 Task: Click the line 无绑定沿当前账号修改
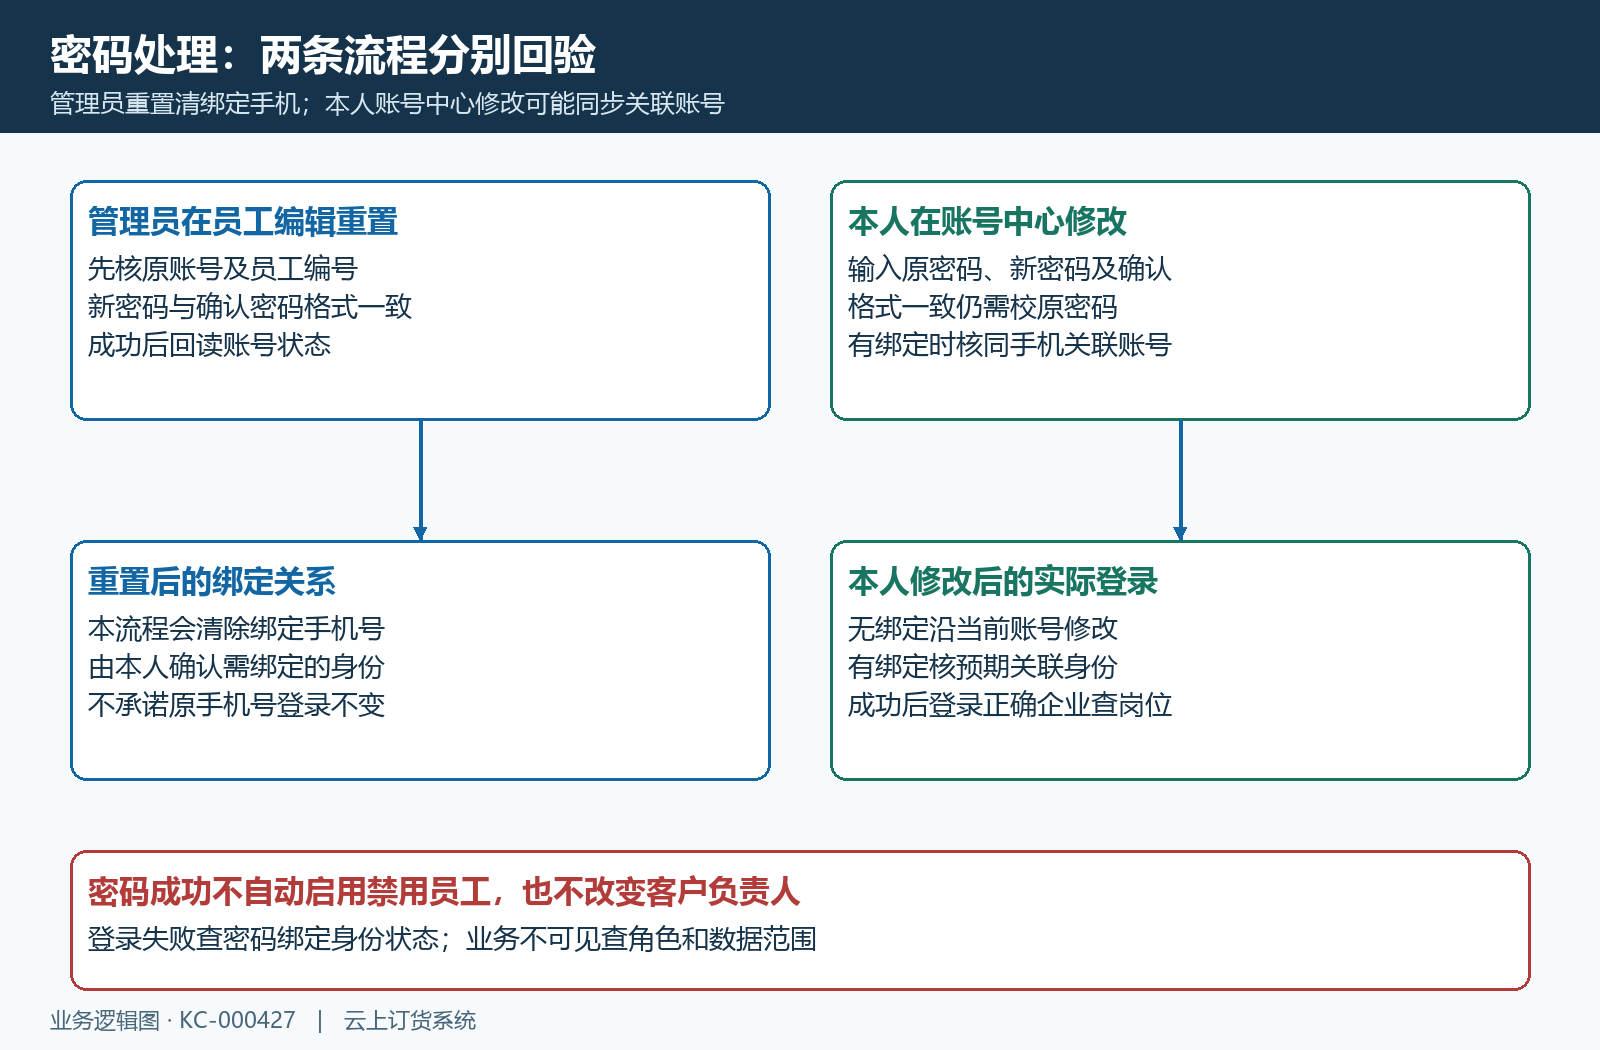pyautogui.click(x=982, y=629)
